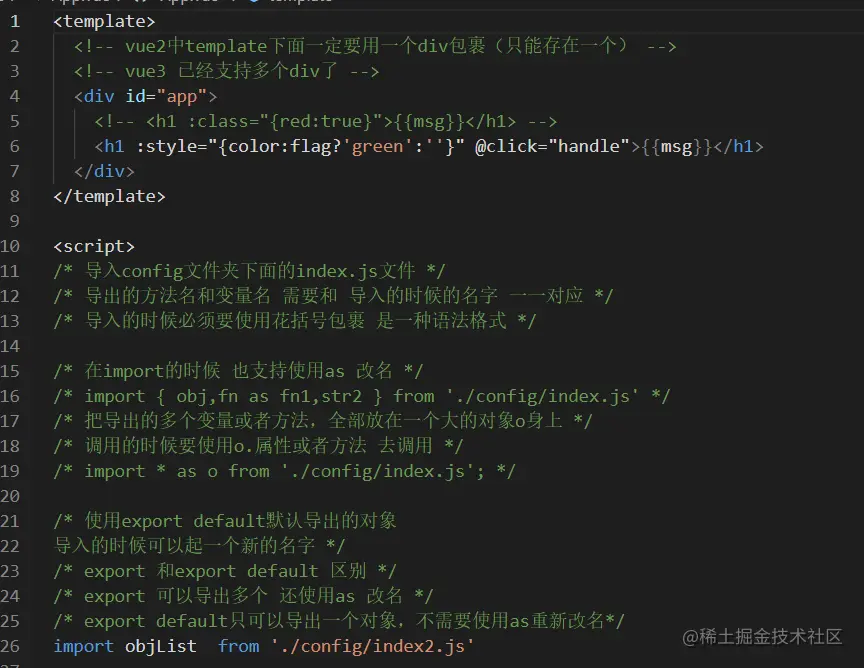Click the from keyword on line 26
Screen dimensions: 864x668
click(x=238, y=646)
